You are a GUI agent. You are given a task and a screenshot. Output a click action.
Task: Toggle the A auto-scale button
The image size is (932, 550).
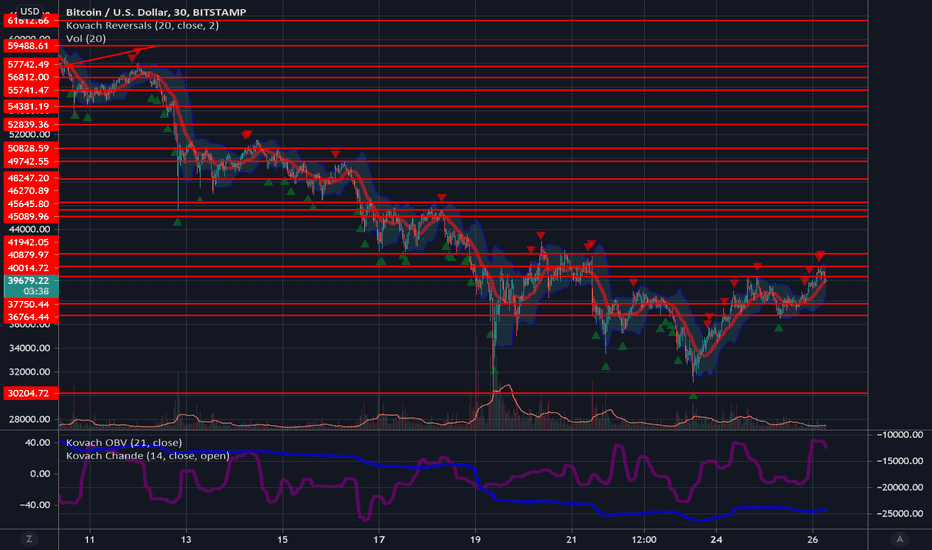click(899, 539)
